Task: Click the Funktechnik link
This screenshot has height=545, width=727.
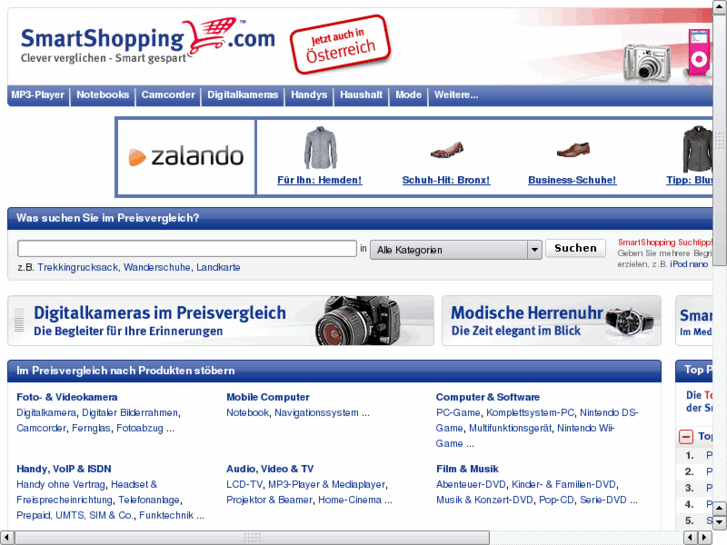Action: [x=166, y=515]
